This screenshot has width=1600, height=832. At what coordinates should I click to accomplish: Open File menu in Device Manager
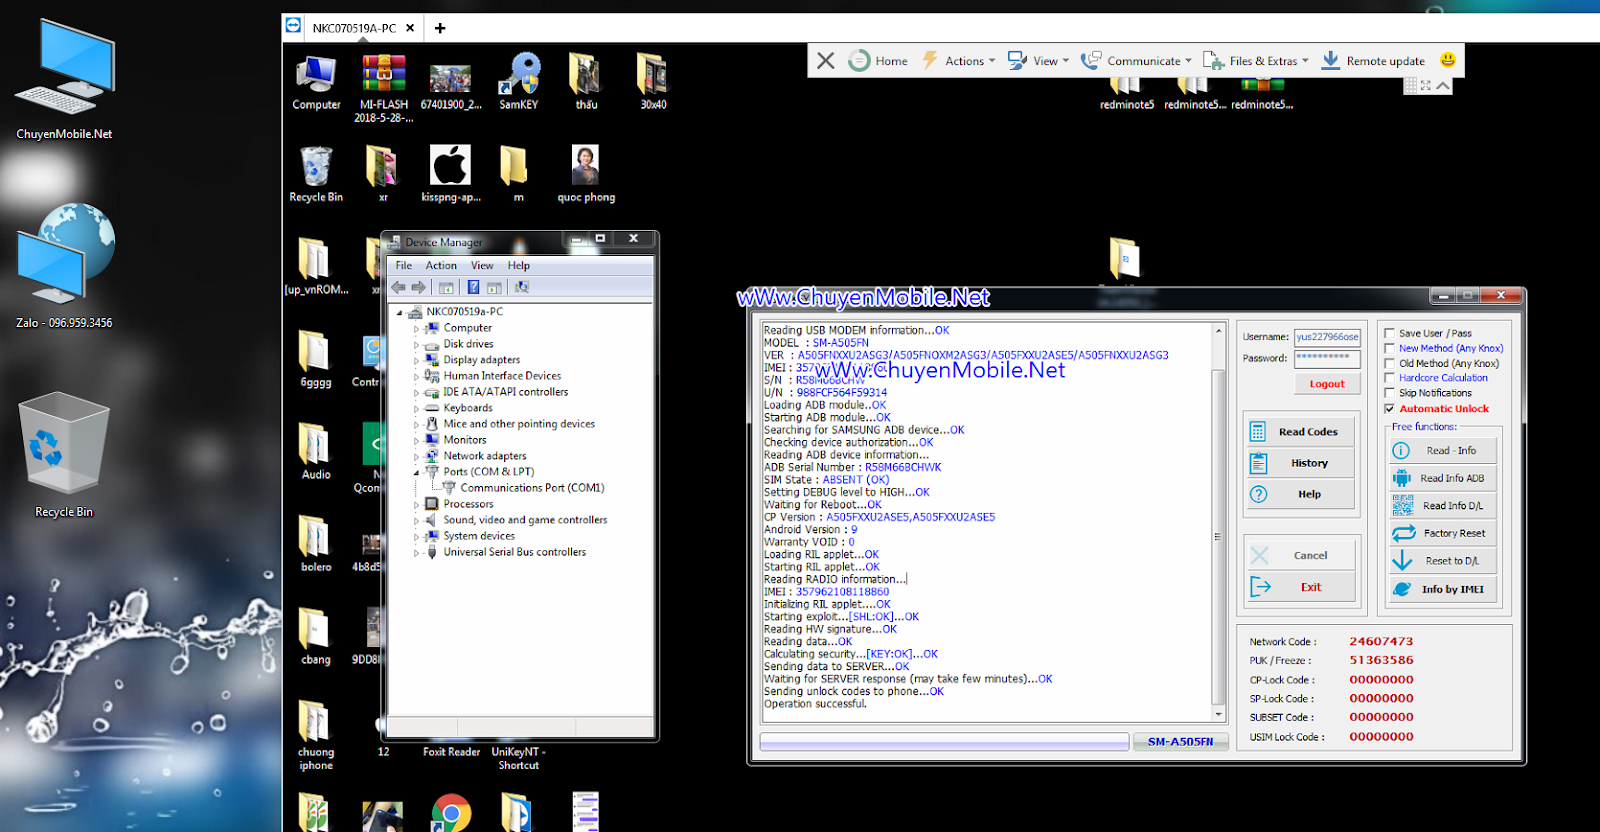pyautogui.click(x=403, y=265)
